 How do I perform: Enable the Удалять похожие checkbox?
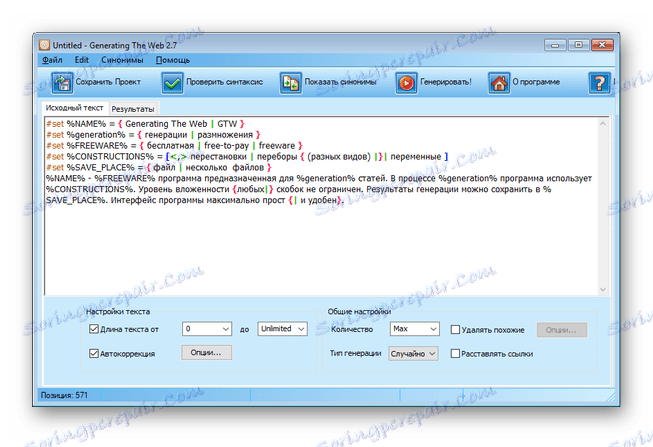tap(455, 330)
